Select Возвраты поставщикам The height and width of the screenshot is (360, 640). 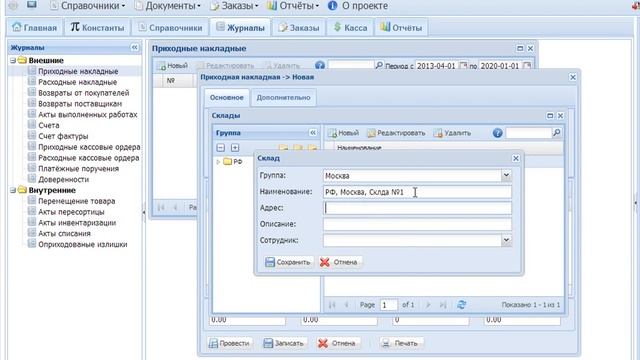pyautogui.click(x=80, y=104)
